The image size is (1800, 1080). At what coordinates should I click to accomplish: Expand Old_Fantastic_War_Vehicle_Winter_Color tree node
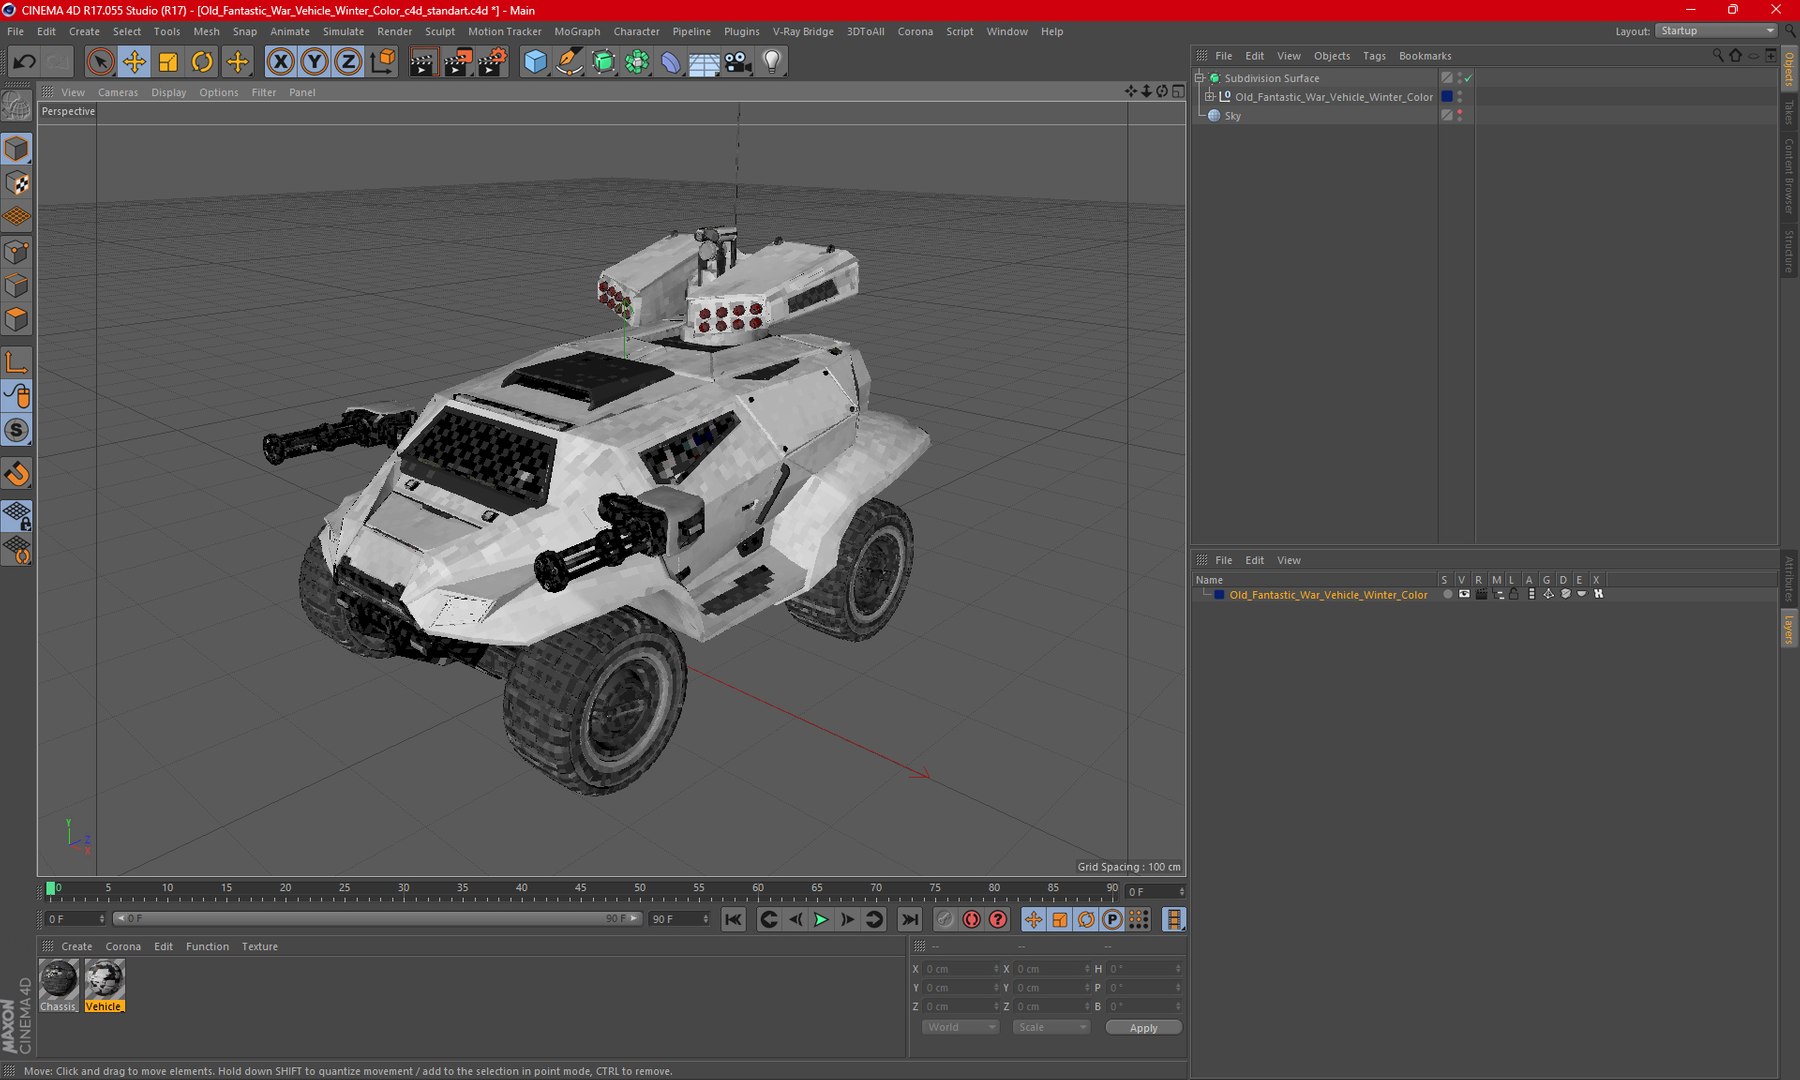[1209, 97]
